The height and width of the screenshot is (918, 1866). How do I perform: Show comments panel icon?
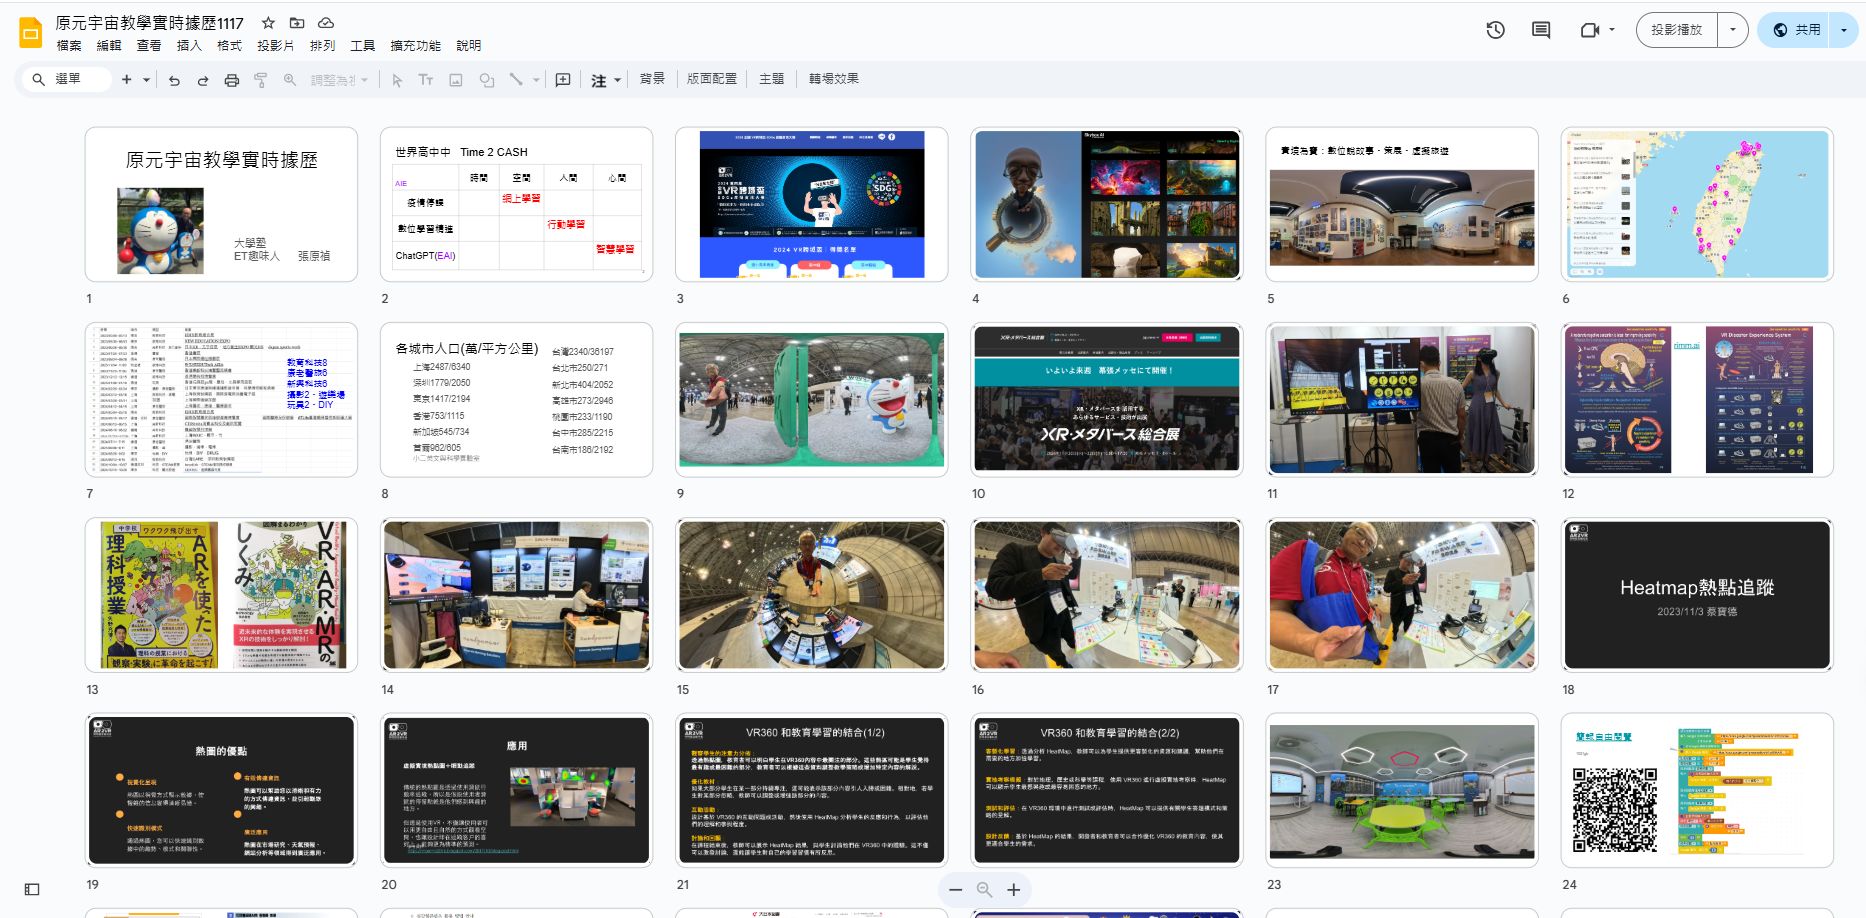(1541, 30)
